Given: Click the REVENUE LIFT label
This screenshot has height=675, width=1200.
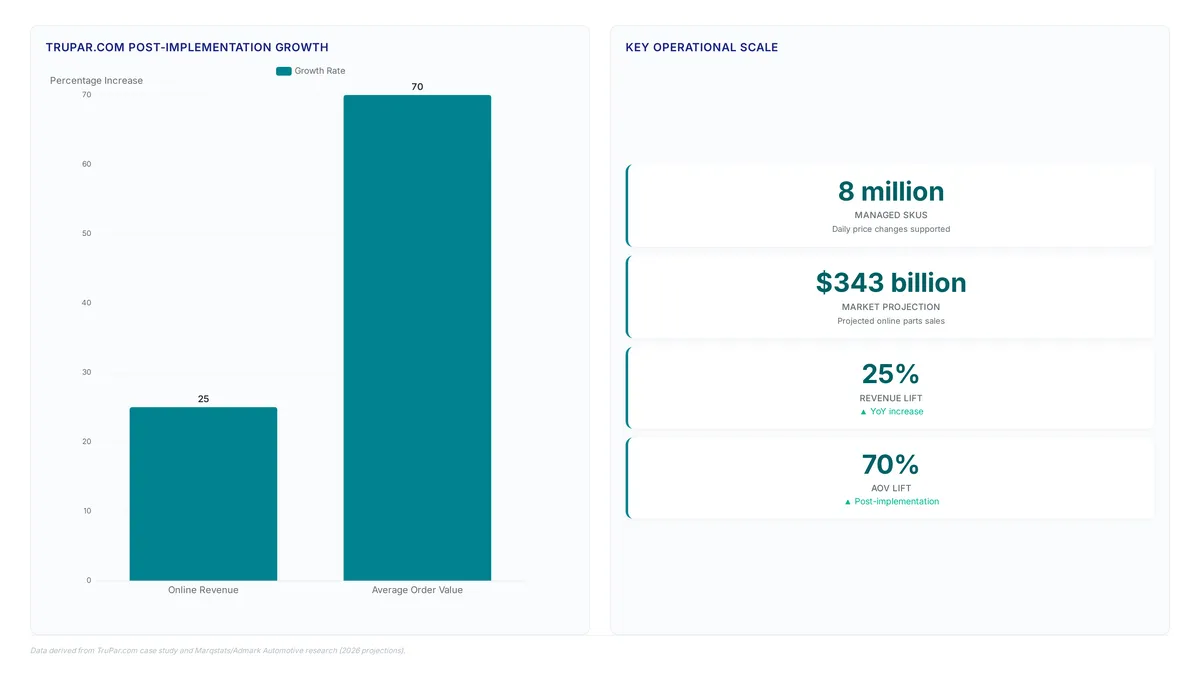Looking at the screenshot, I should click(891, 398).
